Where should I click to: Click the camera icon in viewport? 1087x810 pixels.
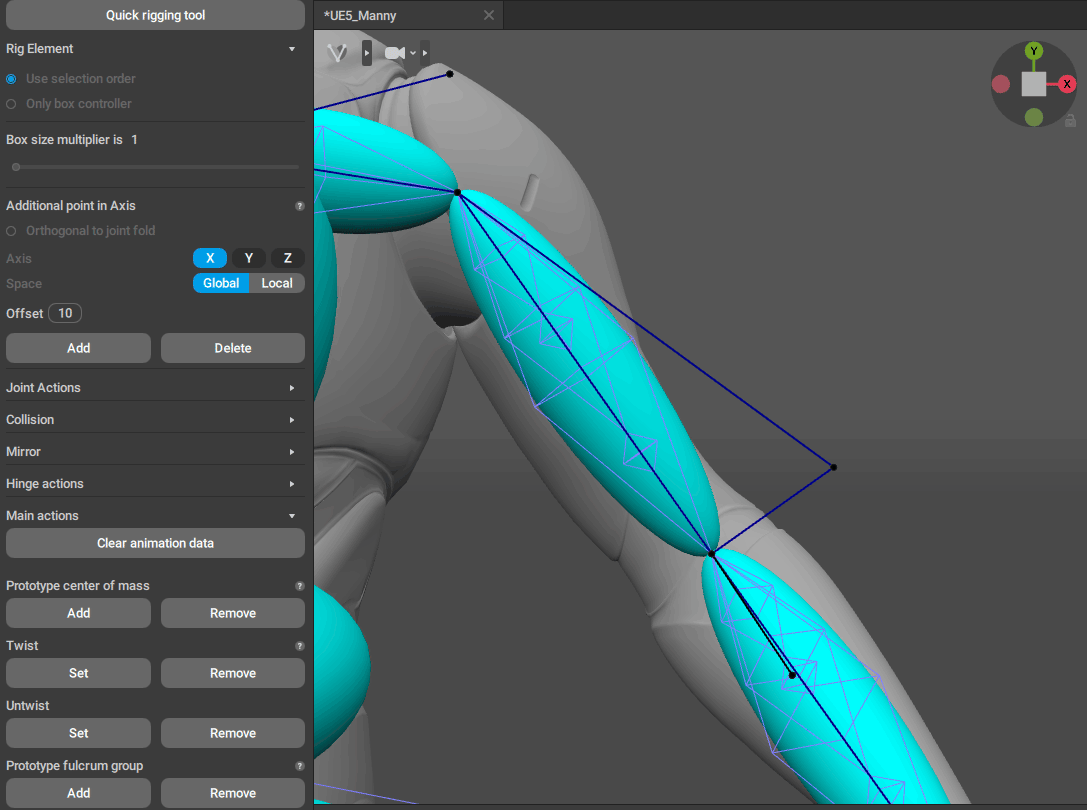pos(395,53)
